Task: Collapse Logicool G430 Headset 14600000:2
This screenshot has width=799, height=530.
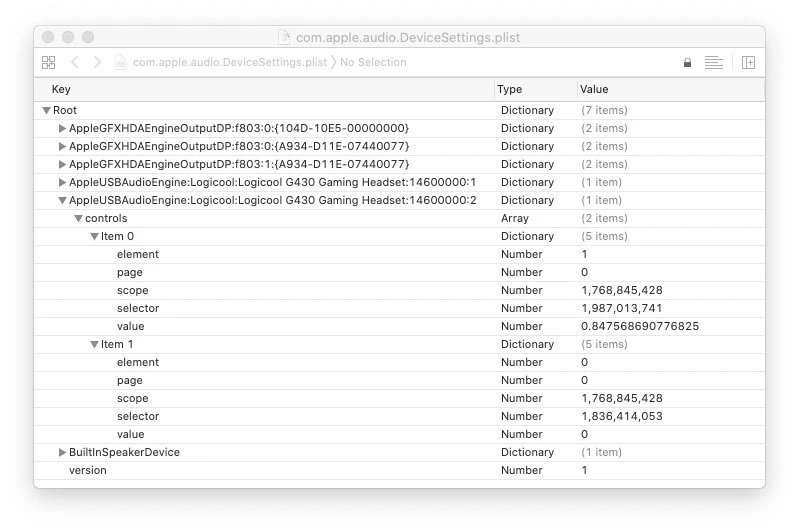Action: [62, 200]
